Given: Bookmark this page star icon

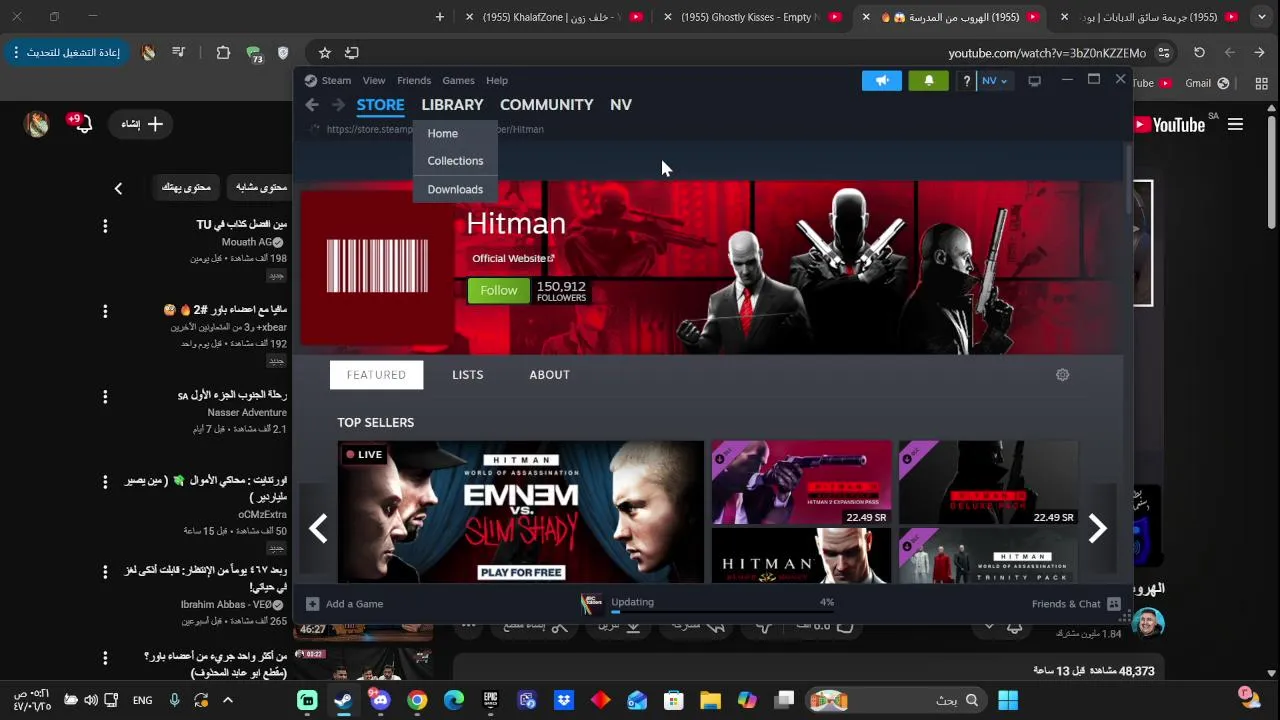Looking at the screenshot, I should 325,53.
